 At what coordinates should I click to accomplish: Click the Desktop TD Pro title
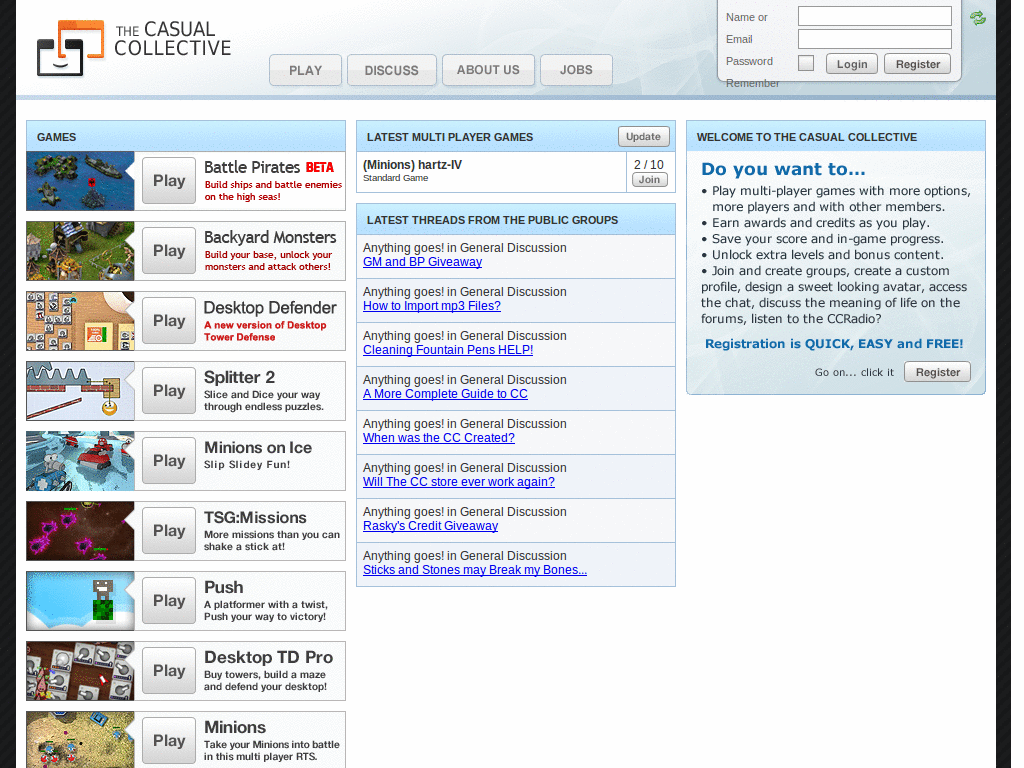click(x=268, y=657)
